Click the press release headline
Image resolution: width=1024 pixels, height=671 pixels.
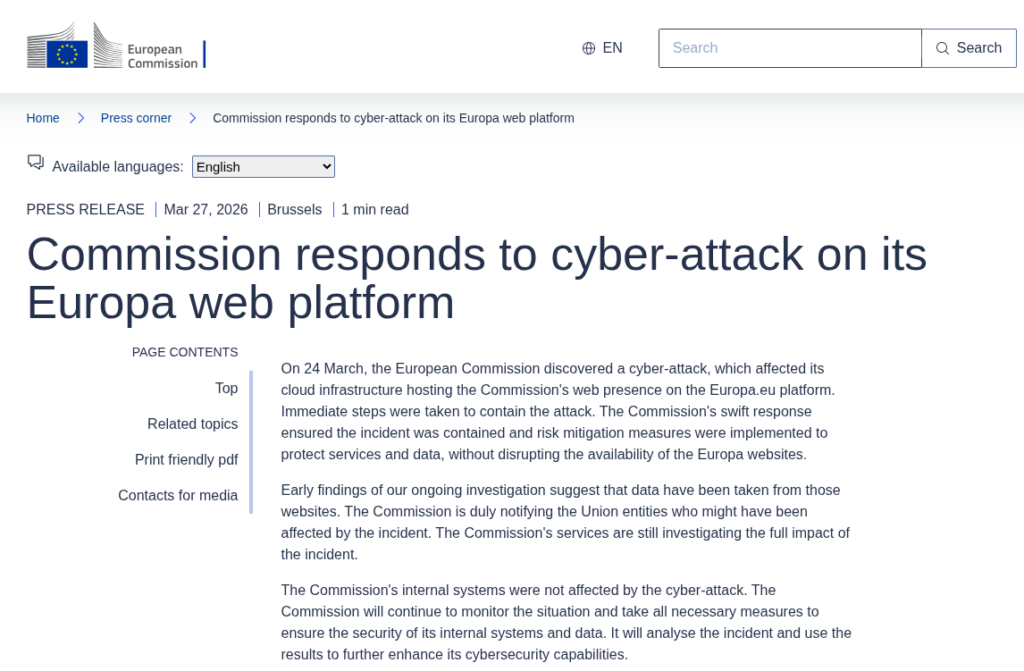476,278
